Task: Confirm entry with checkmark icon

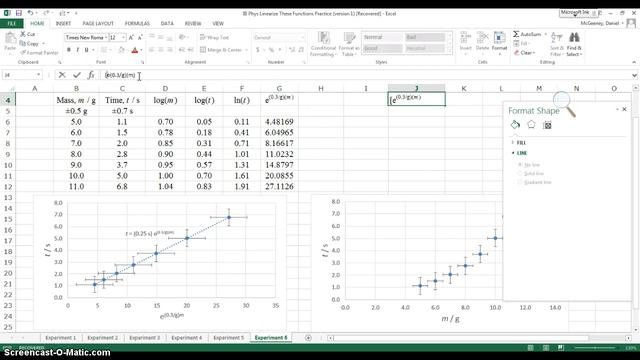Action: pos(77,75)
